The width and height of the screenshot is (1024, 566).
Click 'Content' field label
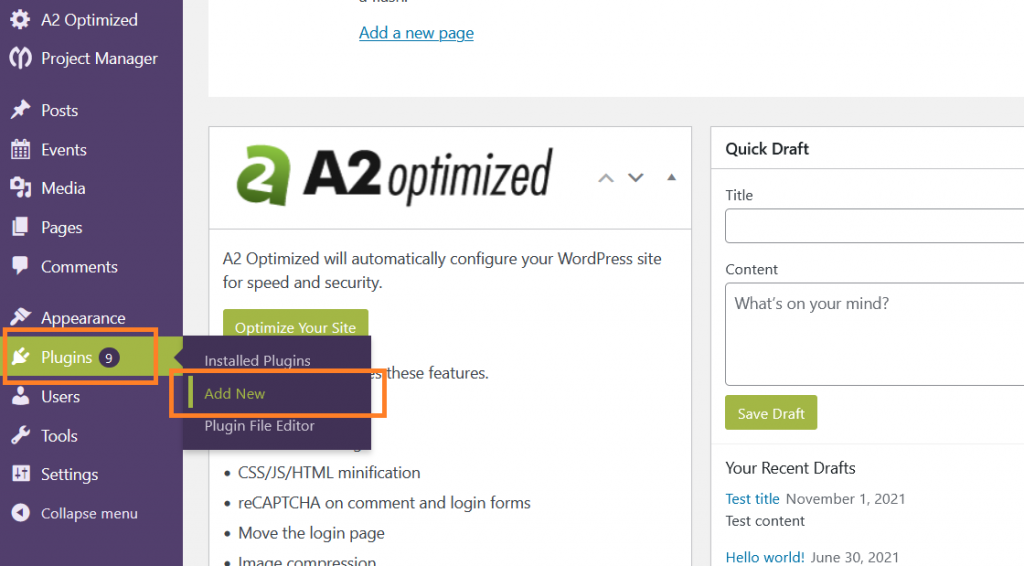(x=751, y=270)
